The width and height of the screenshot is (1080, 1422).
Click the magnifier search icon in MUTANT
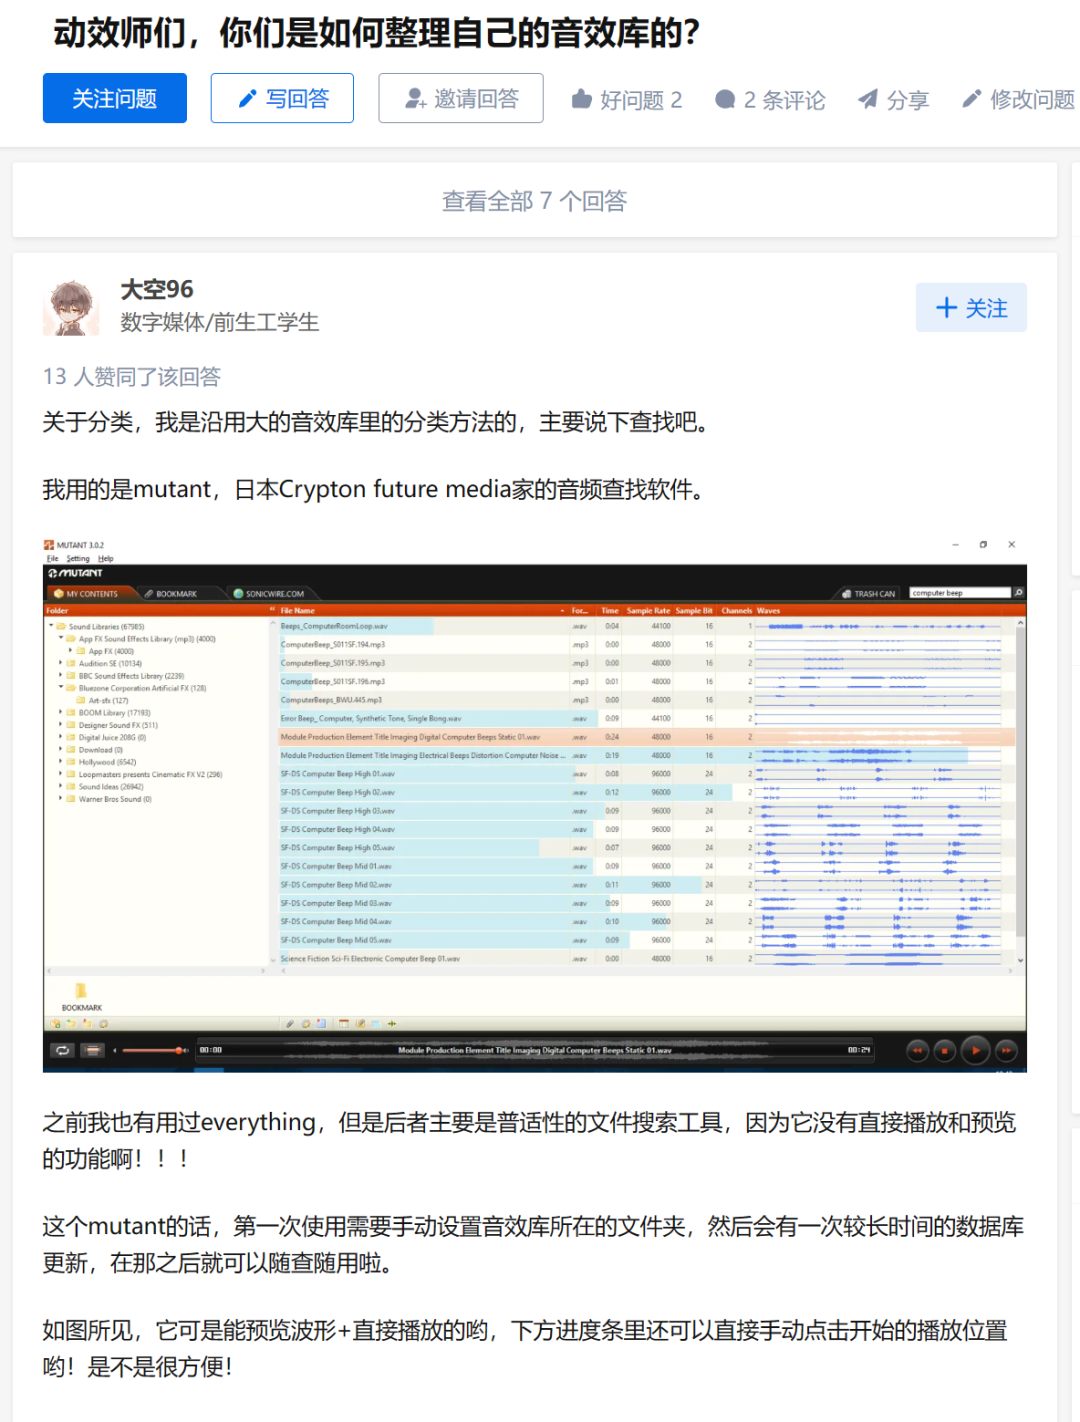(1018, 593)
